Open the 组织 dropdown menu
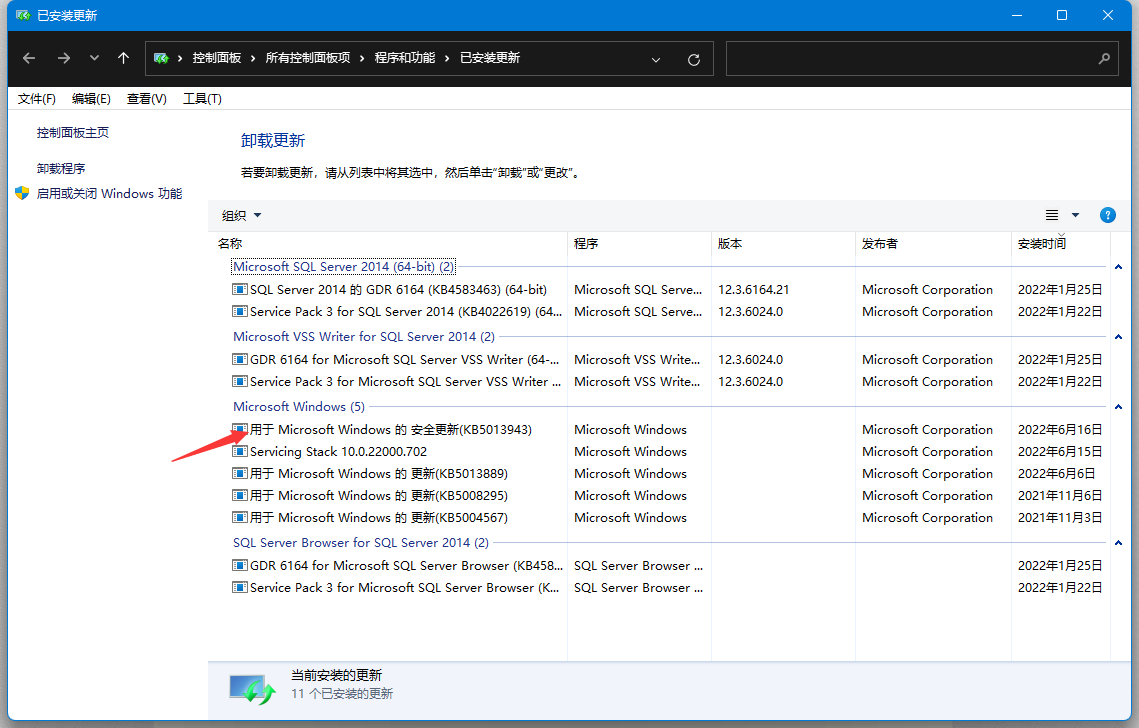1139x728 pixels. 241,216
